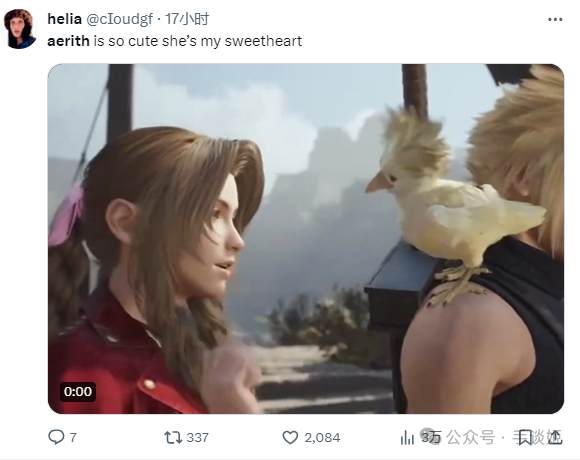Image resolution: width=580 pixels, height=460 pixels.
Task: Open the three-dot more options menu
Action: 555,19
